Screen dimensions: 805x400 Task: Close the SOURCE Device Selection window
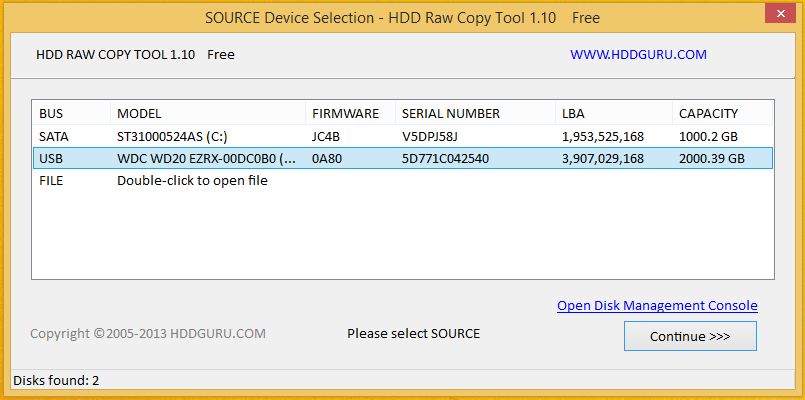tap(780, 13)
